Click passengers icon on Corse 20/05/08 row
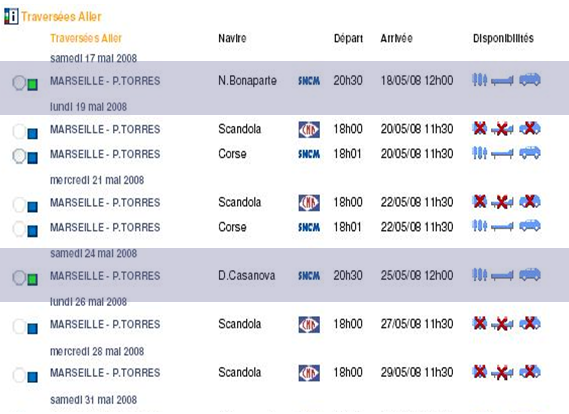Image resolution: width=569 pixels, height=414 pixels. [479, 153]
